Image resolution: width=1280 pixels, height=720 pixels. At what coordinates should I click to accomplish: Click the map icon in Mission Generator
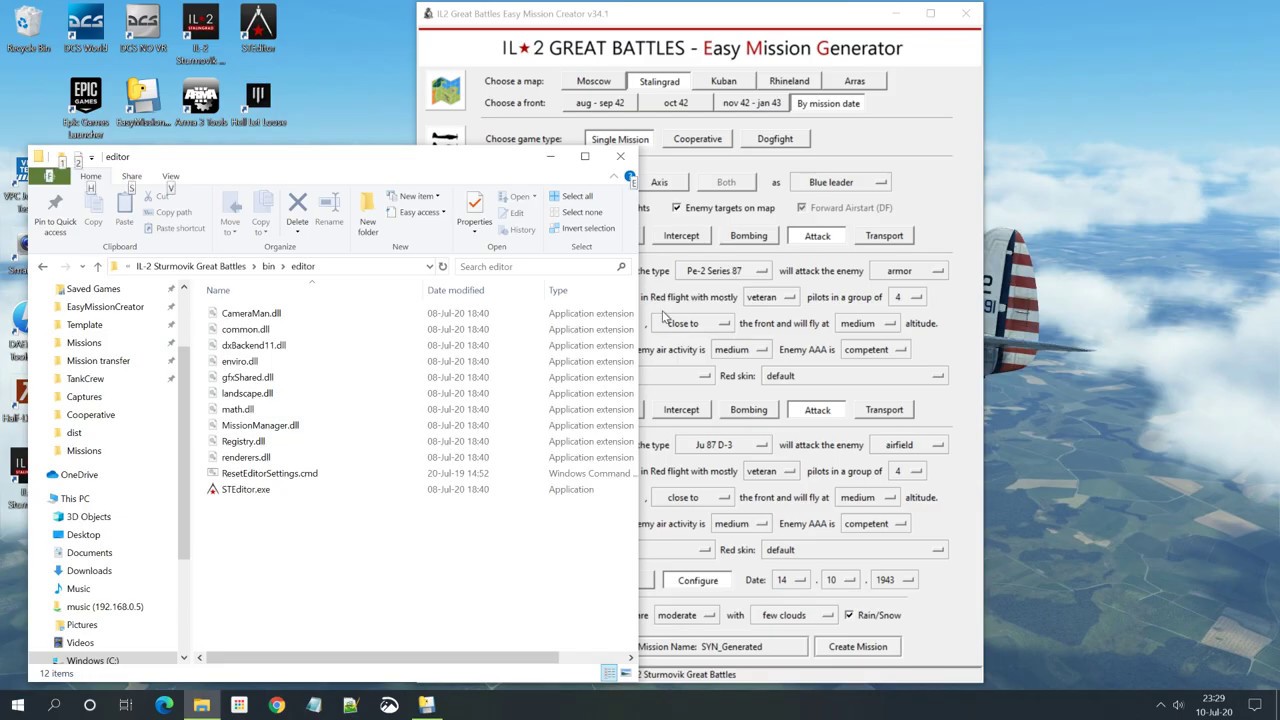445,91
